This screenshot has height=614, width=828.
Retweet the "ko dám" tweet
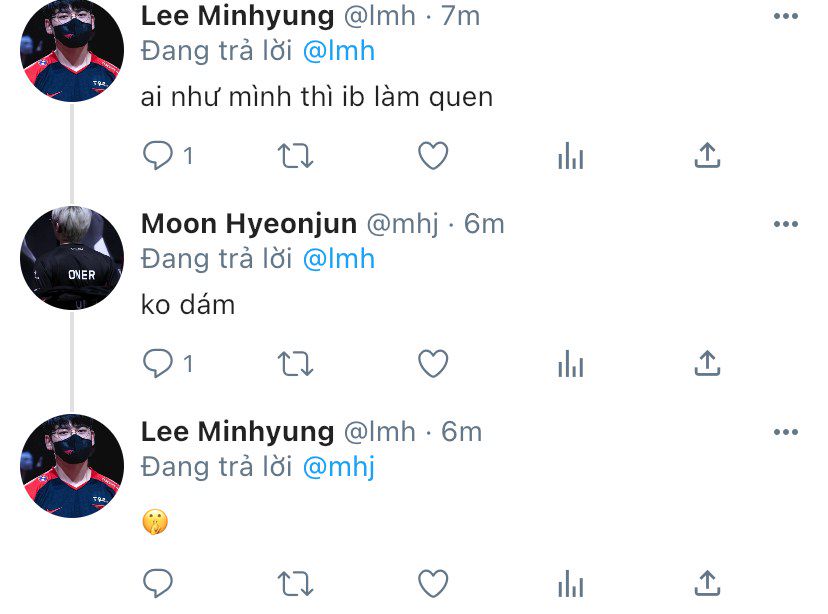[x=295, y=365]
